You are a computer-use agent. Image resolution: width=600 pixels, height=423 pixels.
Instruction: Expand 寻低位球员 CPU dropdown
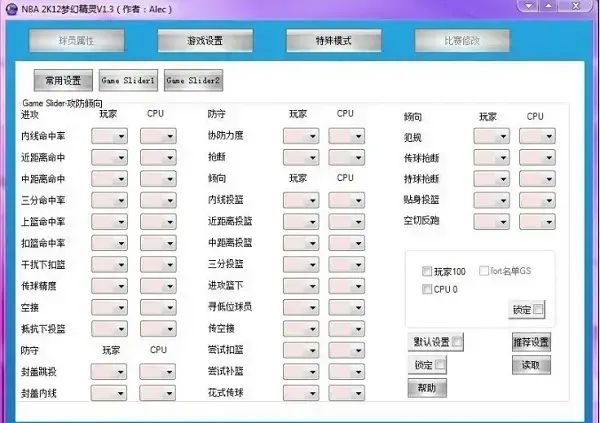pos(347,307)
